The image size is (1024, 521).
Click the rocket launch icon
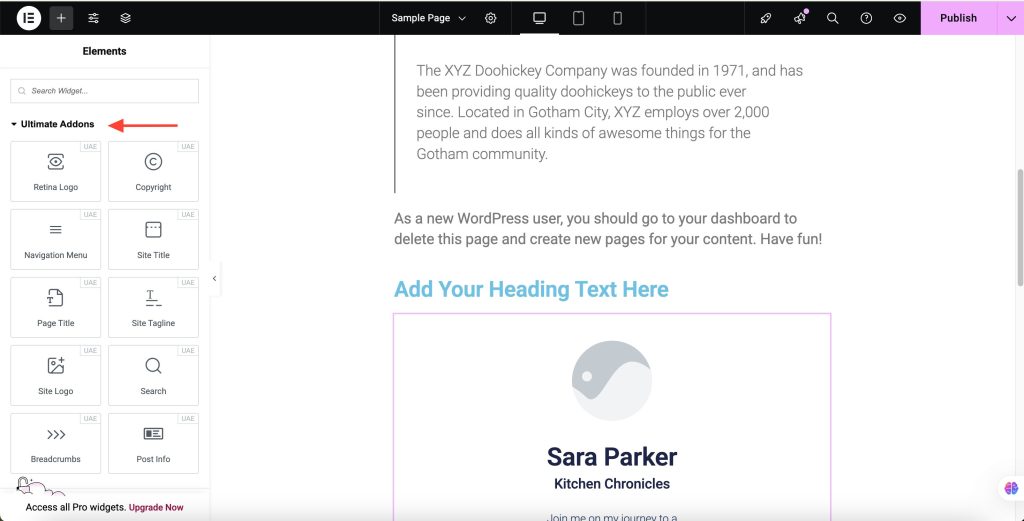pyautogui.click(x=766, y=18)
